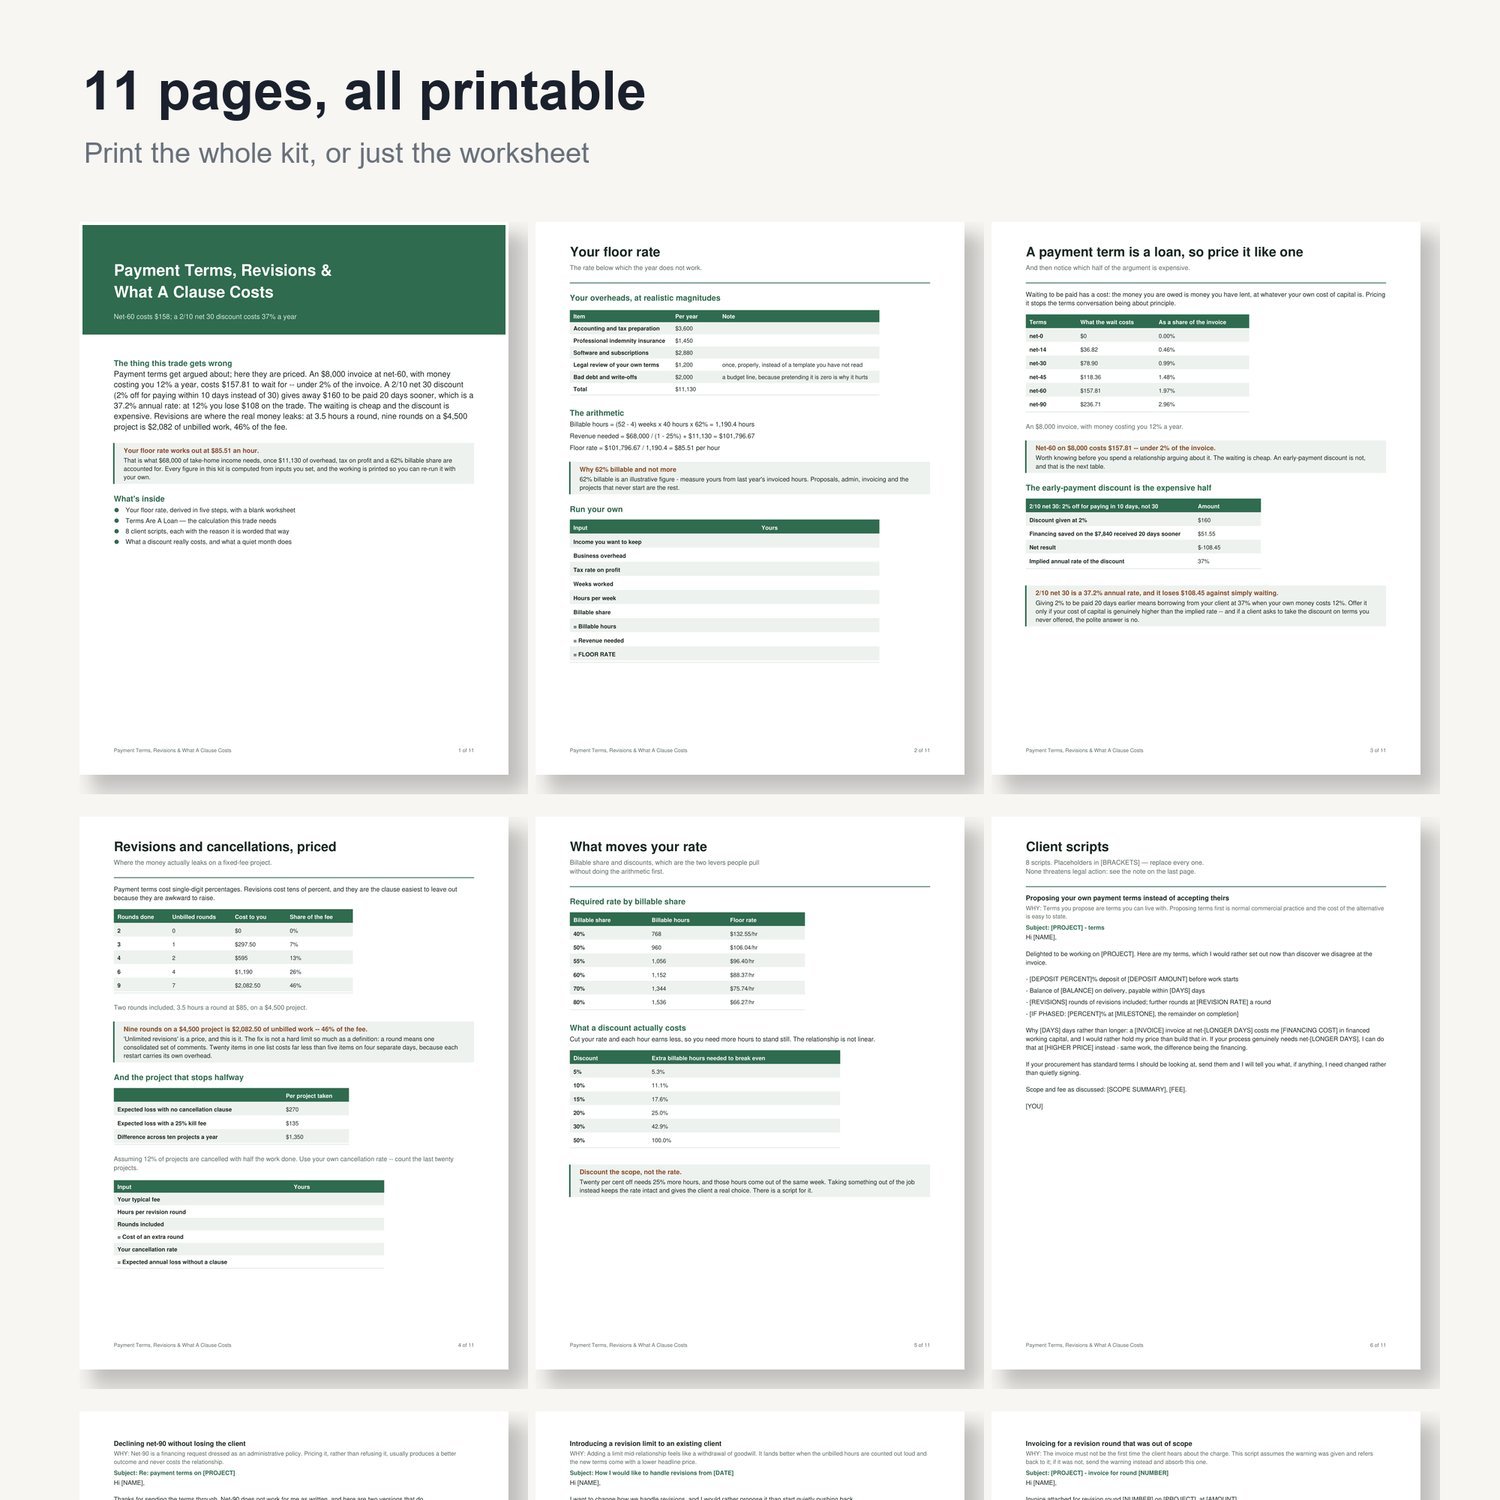Screen dimensions: 1500x1500
Task: Click the 'Your floor rate works out at $85.51 an hour.' callout
Action: click(294, 464)
